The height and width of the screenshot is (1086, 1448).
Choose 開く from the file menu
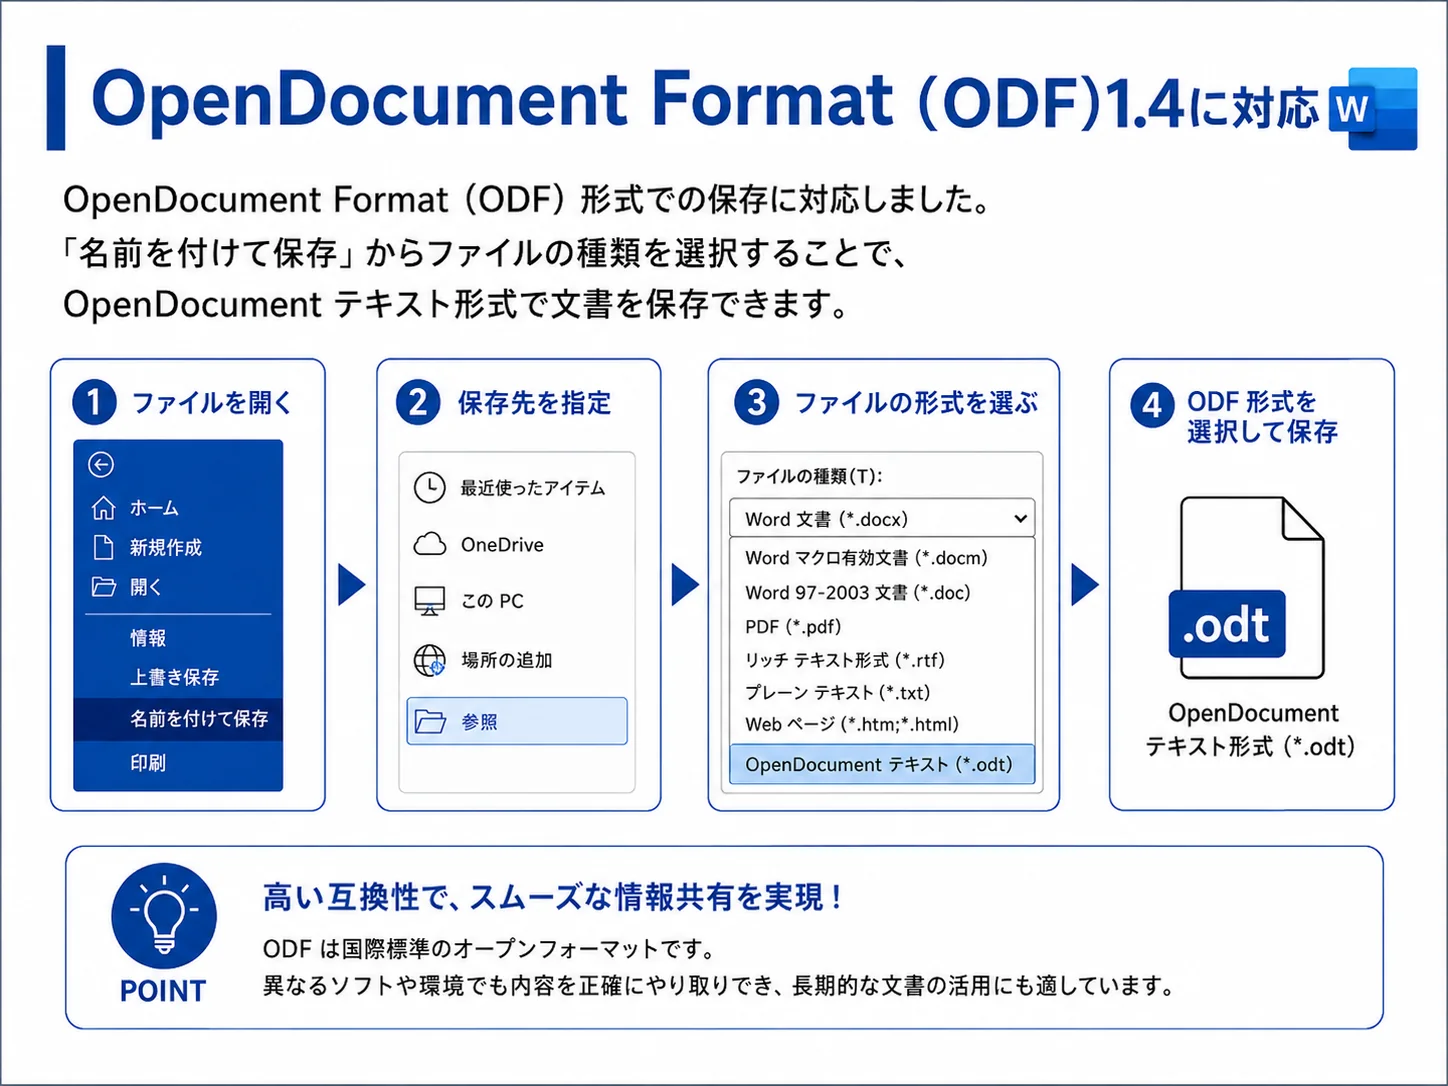[x=146, y=587]
